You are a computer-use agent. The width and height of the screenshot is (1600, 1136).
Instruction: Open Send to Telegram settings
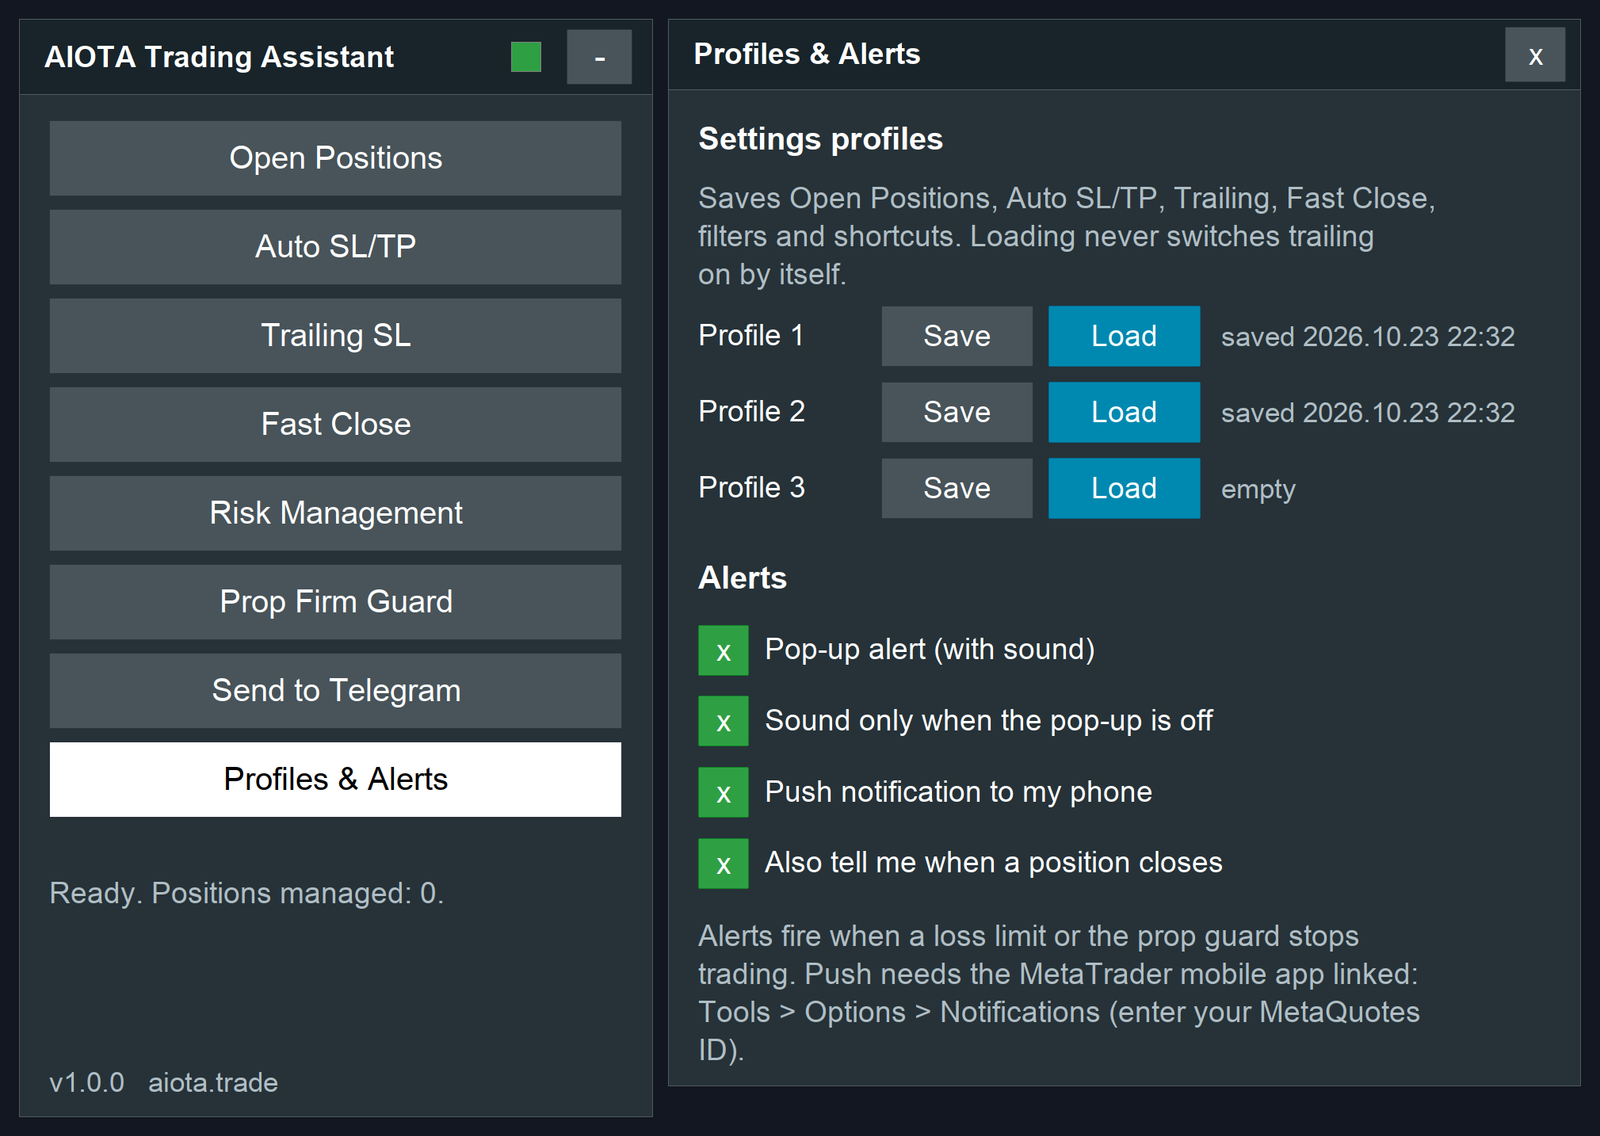[x=335, y=691]
